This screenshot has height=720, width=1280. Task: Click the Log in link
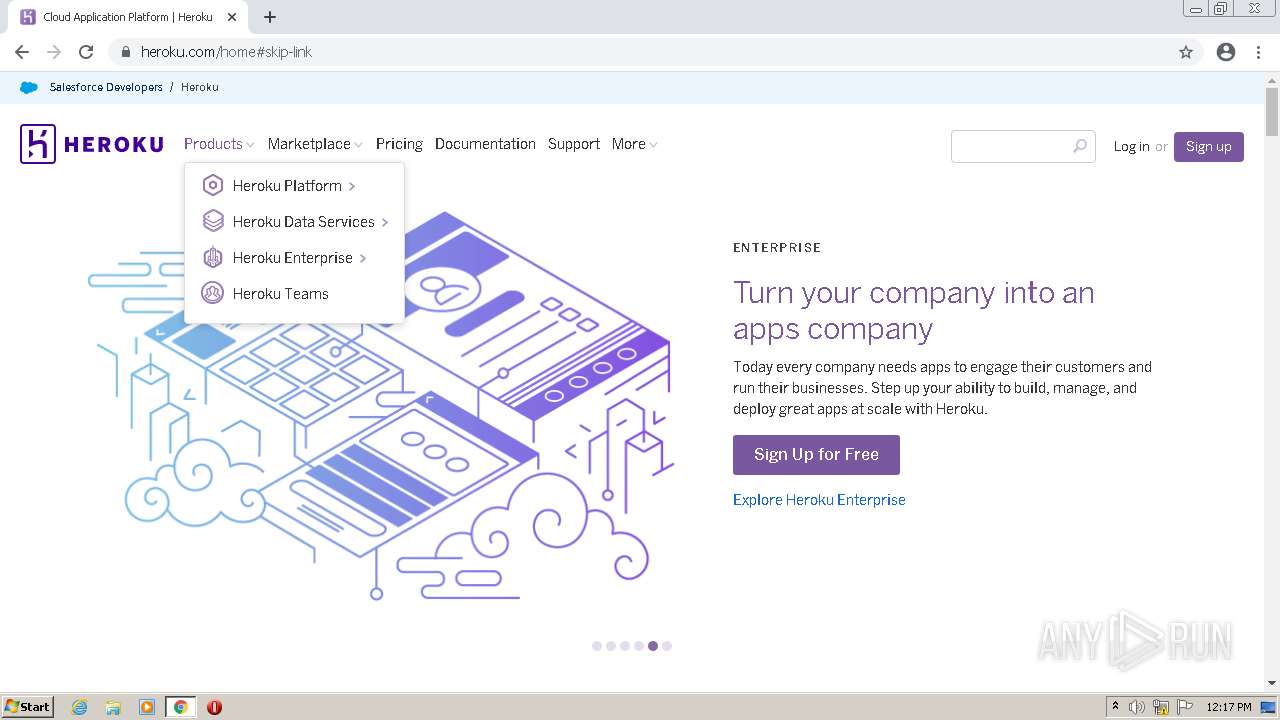(1131, 146)
